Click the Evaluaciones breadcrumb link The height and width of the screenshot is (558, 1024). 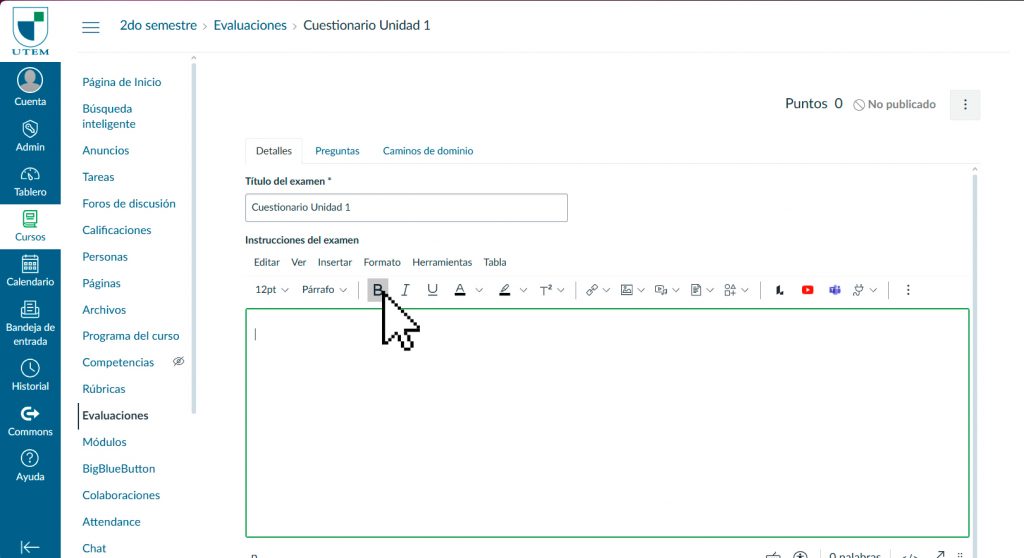click(250, 25)
